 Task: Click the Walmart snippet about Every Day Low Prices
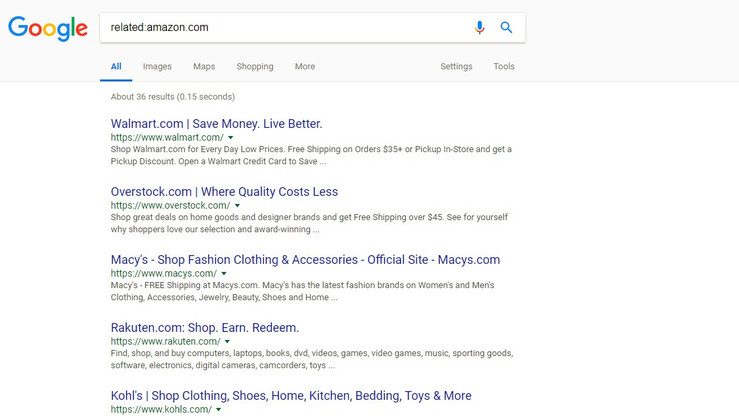[311, 155]
